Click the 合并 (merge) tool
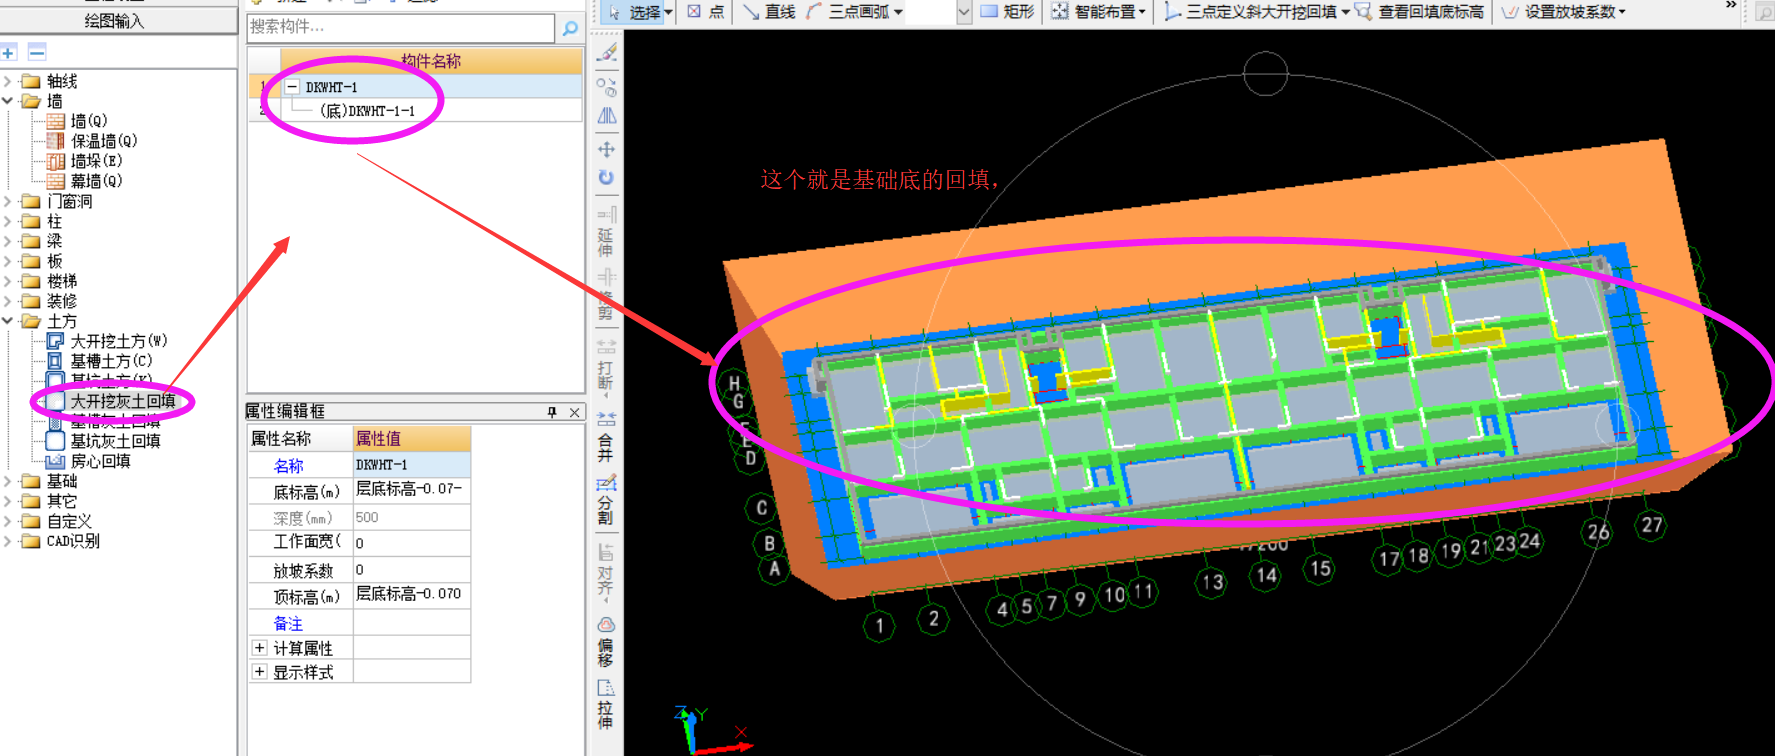This screenshot has width=1775, height=756. tap(606, 437)
